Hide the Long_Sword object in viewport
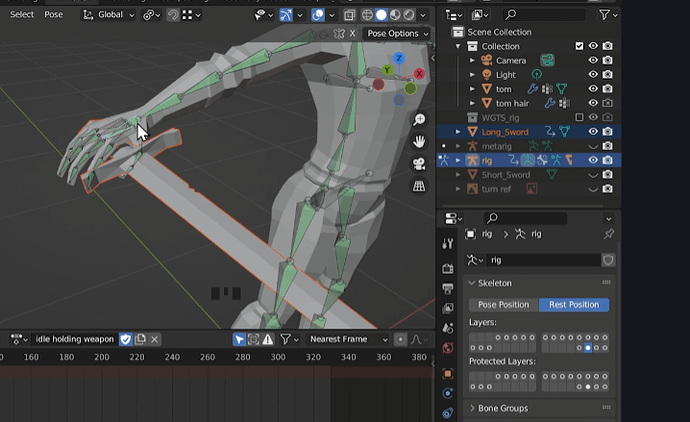 [x=593, y=132]
